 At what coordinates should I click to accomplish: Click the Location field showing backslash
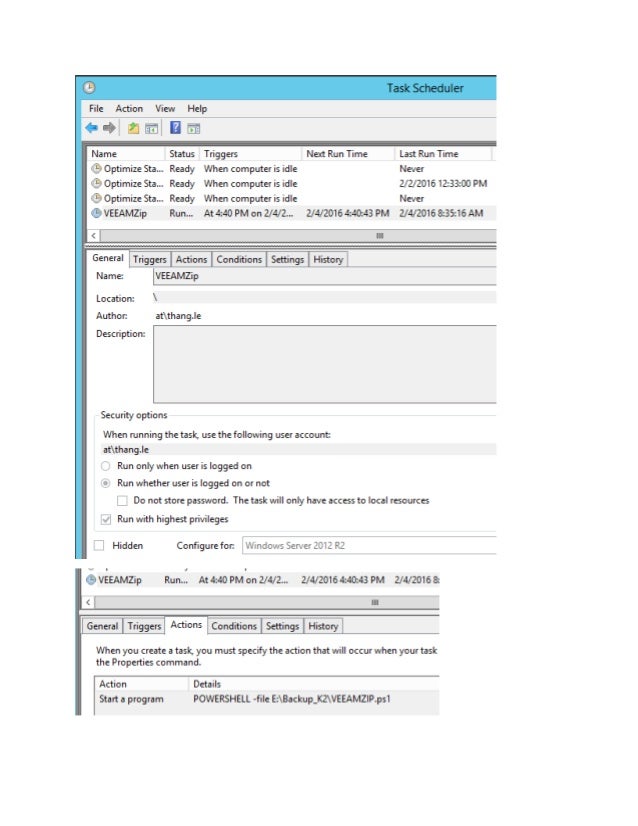(325, 298)
